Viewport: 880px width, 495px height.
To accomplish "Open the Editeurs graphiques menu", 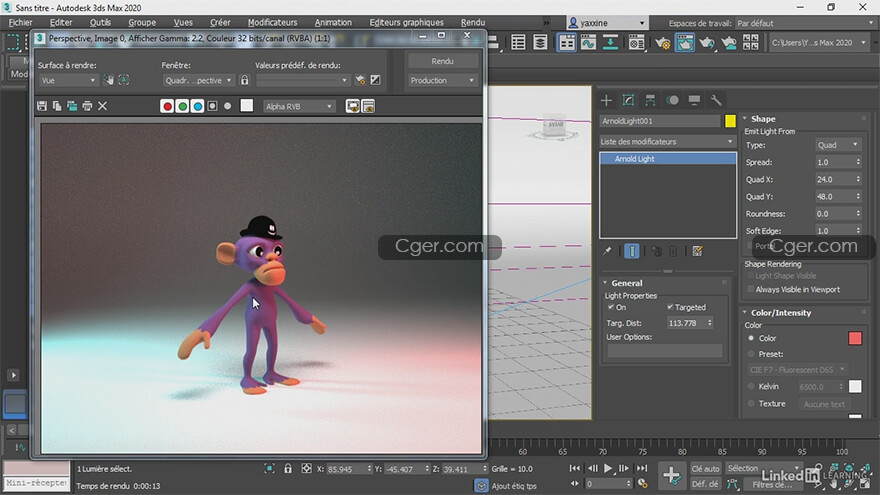I will coord(406,22).
